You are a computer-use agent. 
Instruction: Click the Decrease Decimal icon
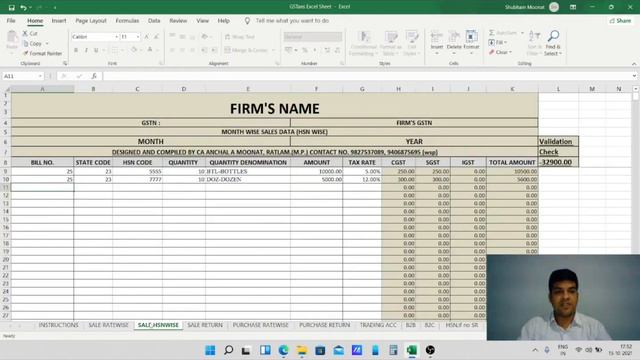(337, 50)
